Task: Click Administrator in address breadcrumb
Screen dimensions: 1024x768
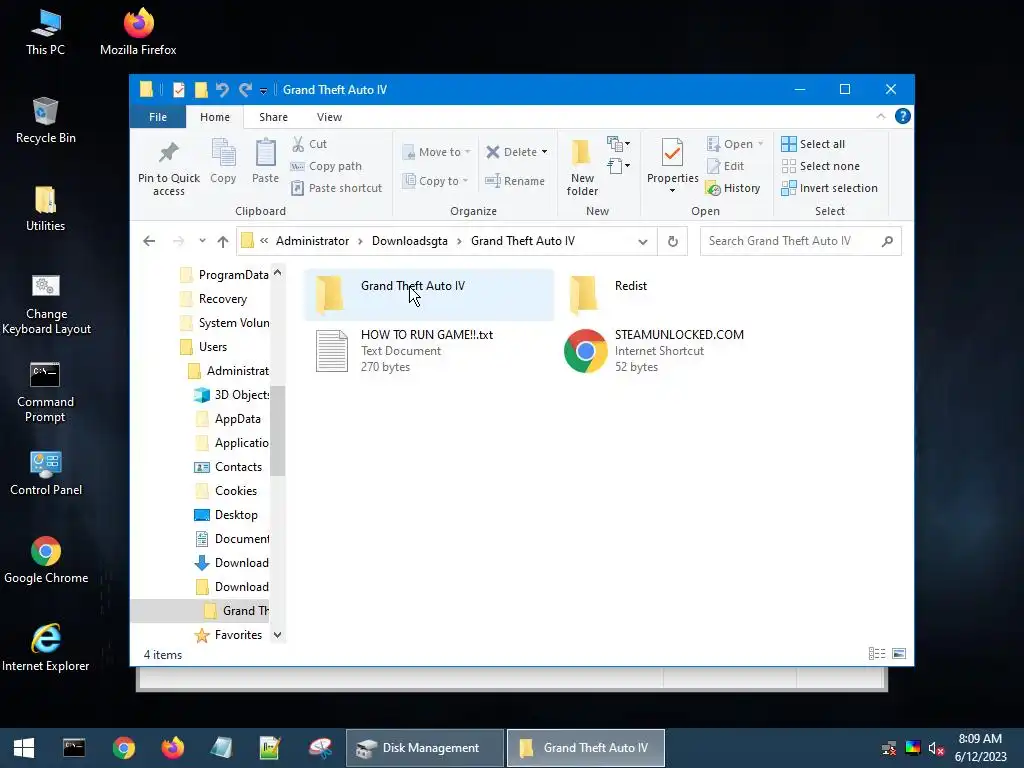Action: [312, 241]
